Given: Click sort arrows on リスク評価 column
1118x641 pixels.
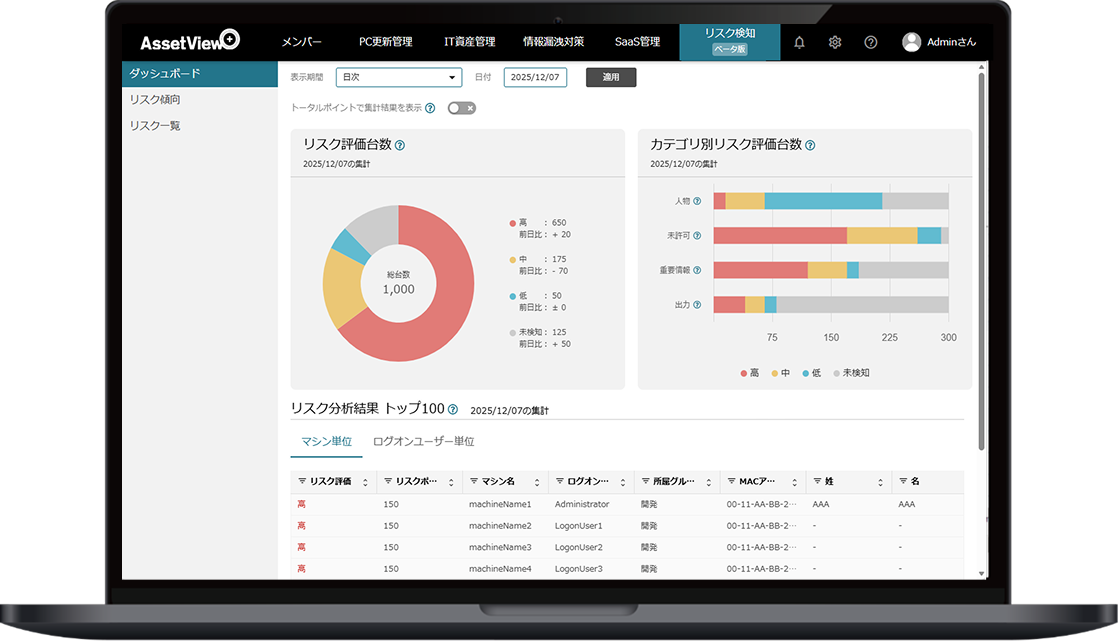Looking at the screenshot, I should 365,482.
